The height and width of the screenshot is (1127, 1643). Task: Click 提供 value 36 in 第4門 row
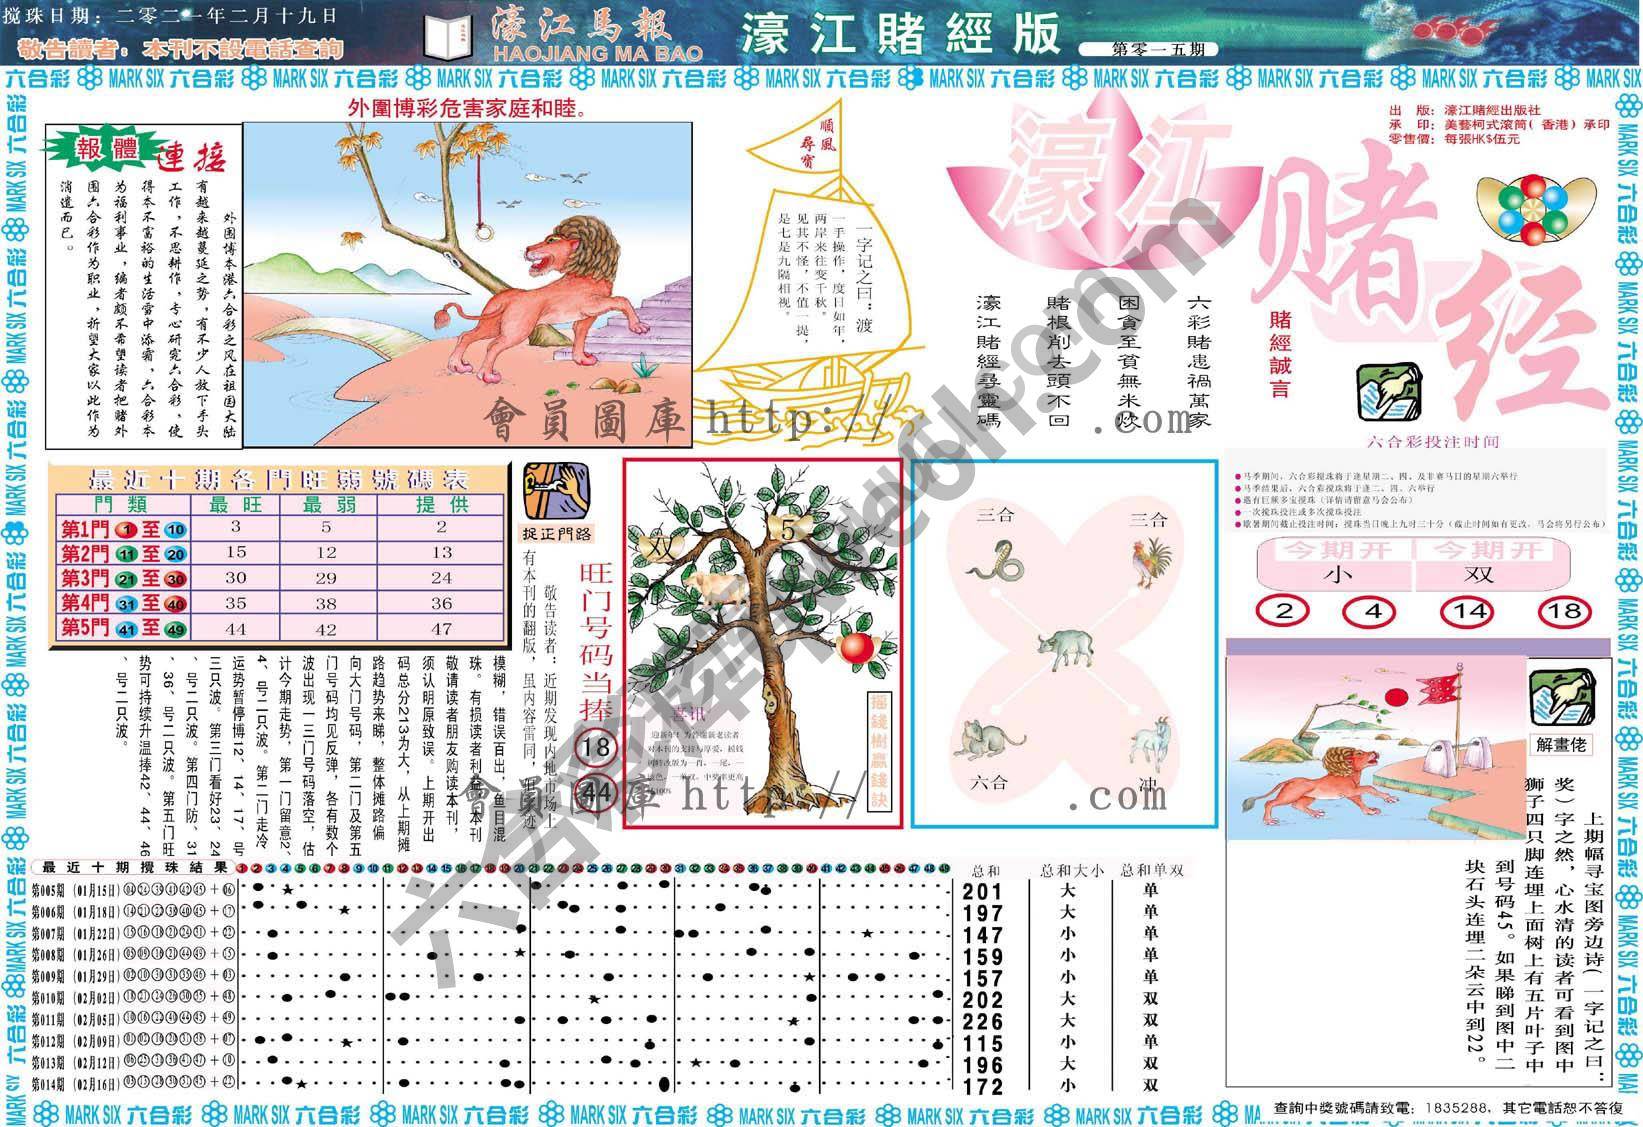[x=442, y=602]
